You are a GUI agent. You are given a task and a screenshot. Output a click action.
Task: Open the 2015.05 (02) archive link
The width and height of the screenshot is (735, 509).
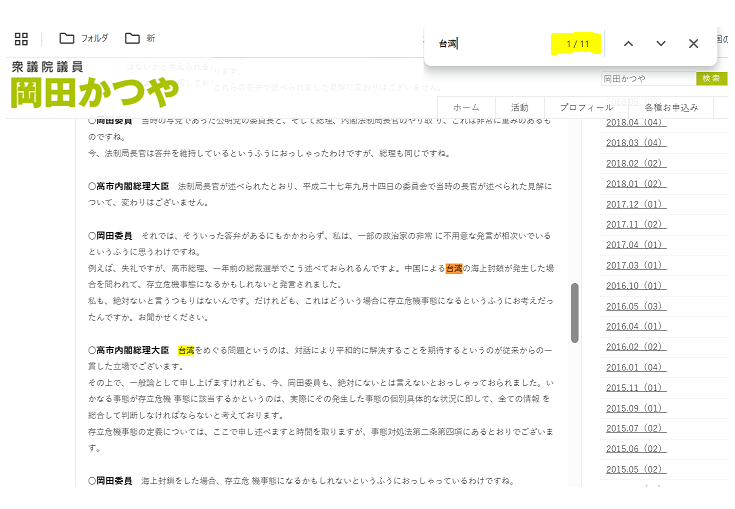tap(635, 469)
